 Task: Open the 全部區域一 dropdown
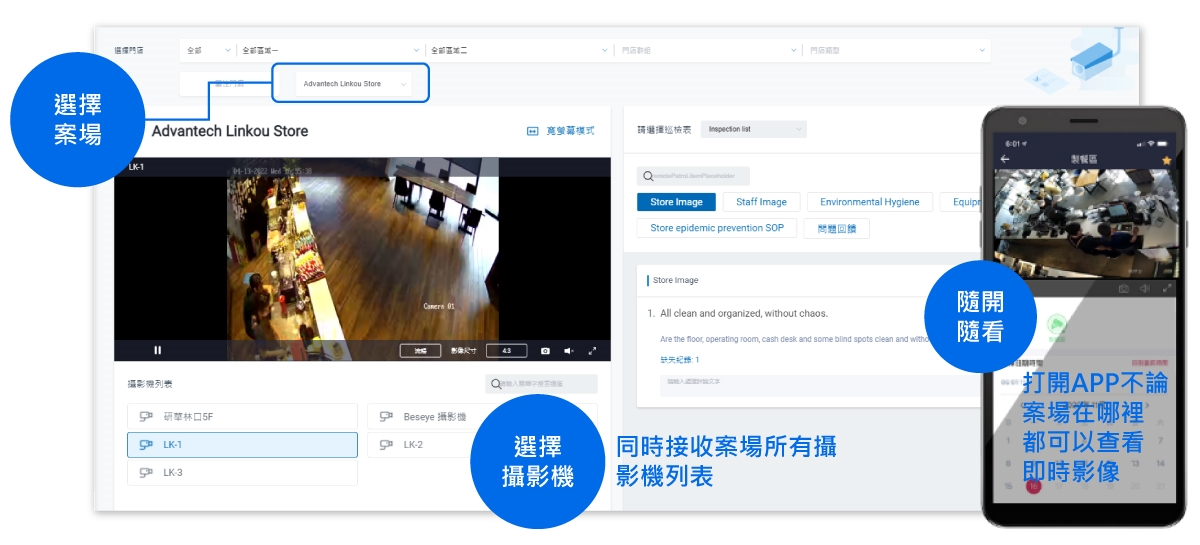pyautogui.click(x=330, y=50)
